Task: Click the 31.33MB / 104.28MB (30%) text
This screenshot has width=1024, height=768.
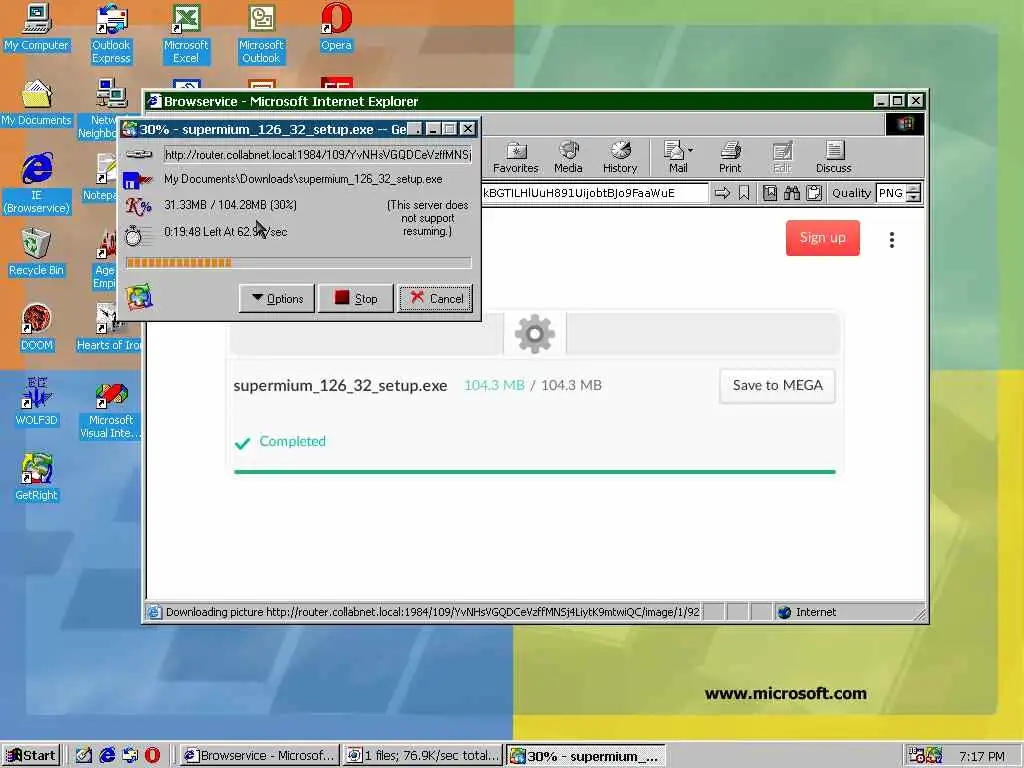Action: coord(231,205)
